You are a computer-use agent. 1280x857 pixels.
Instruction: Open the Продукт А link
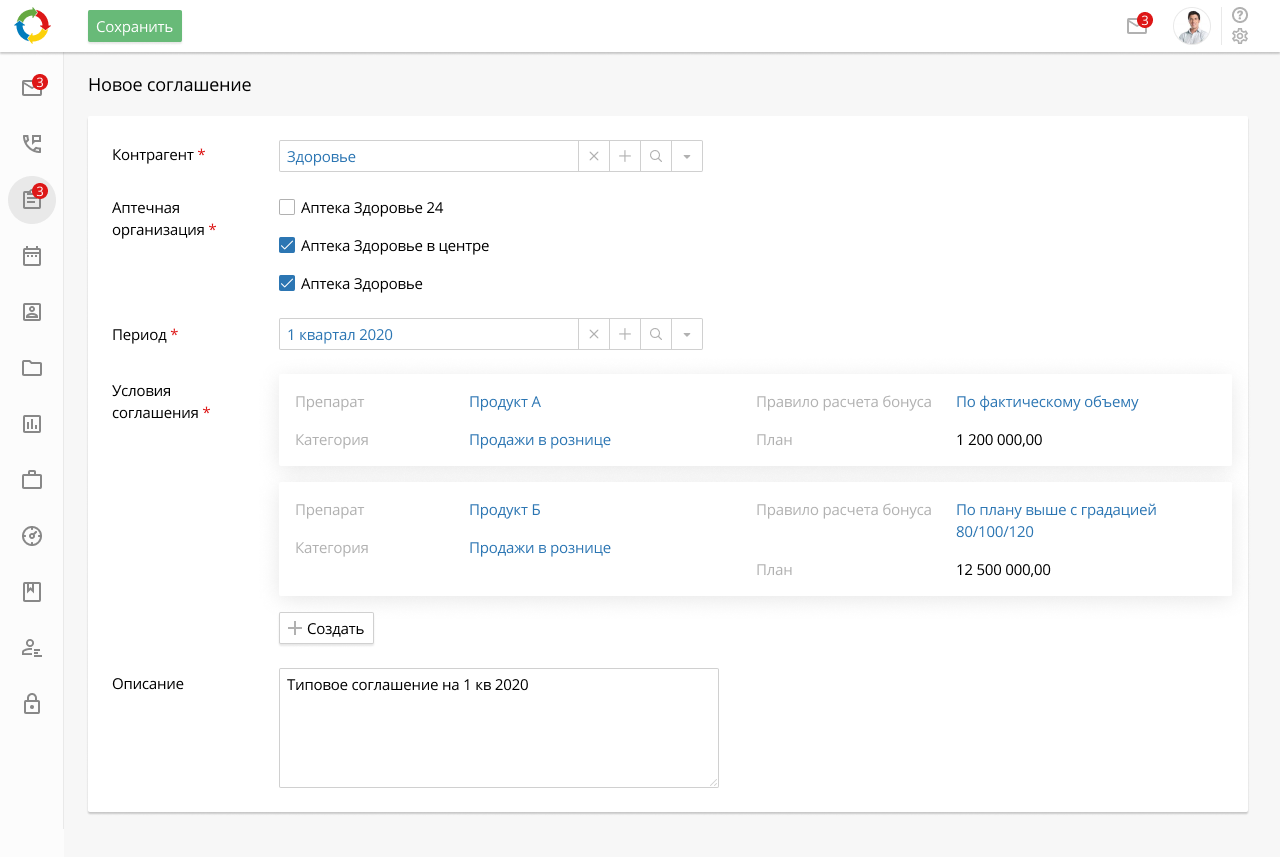pos(505,402)
